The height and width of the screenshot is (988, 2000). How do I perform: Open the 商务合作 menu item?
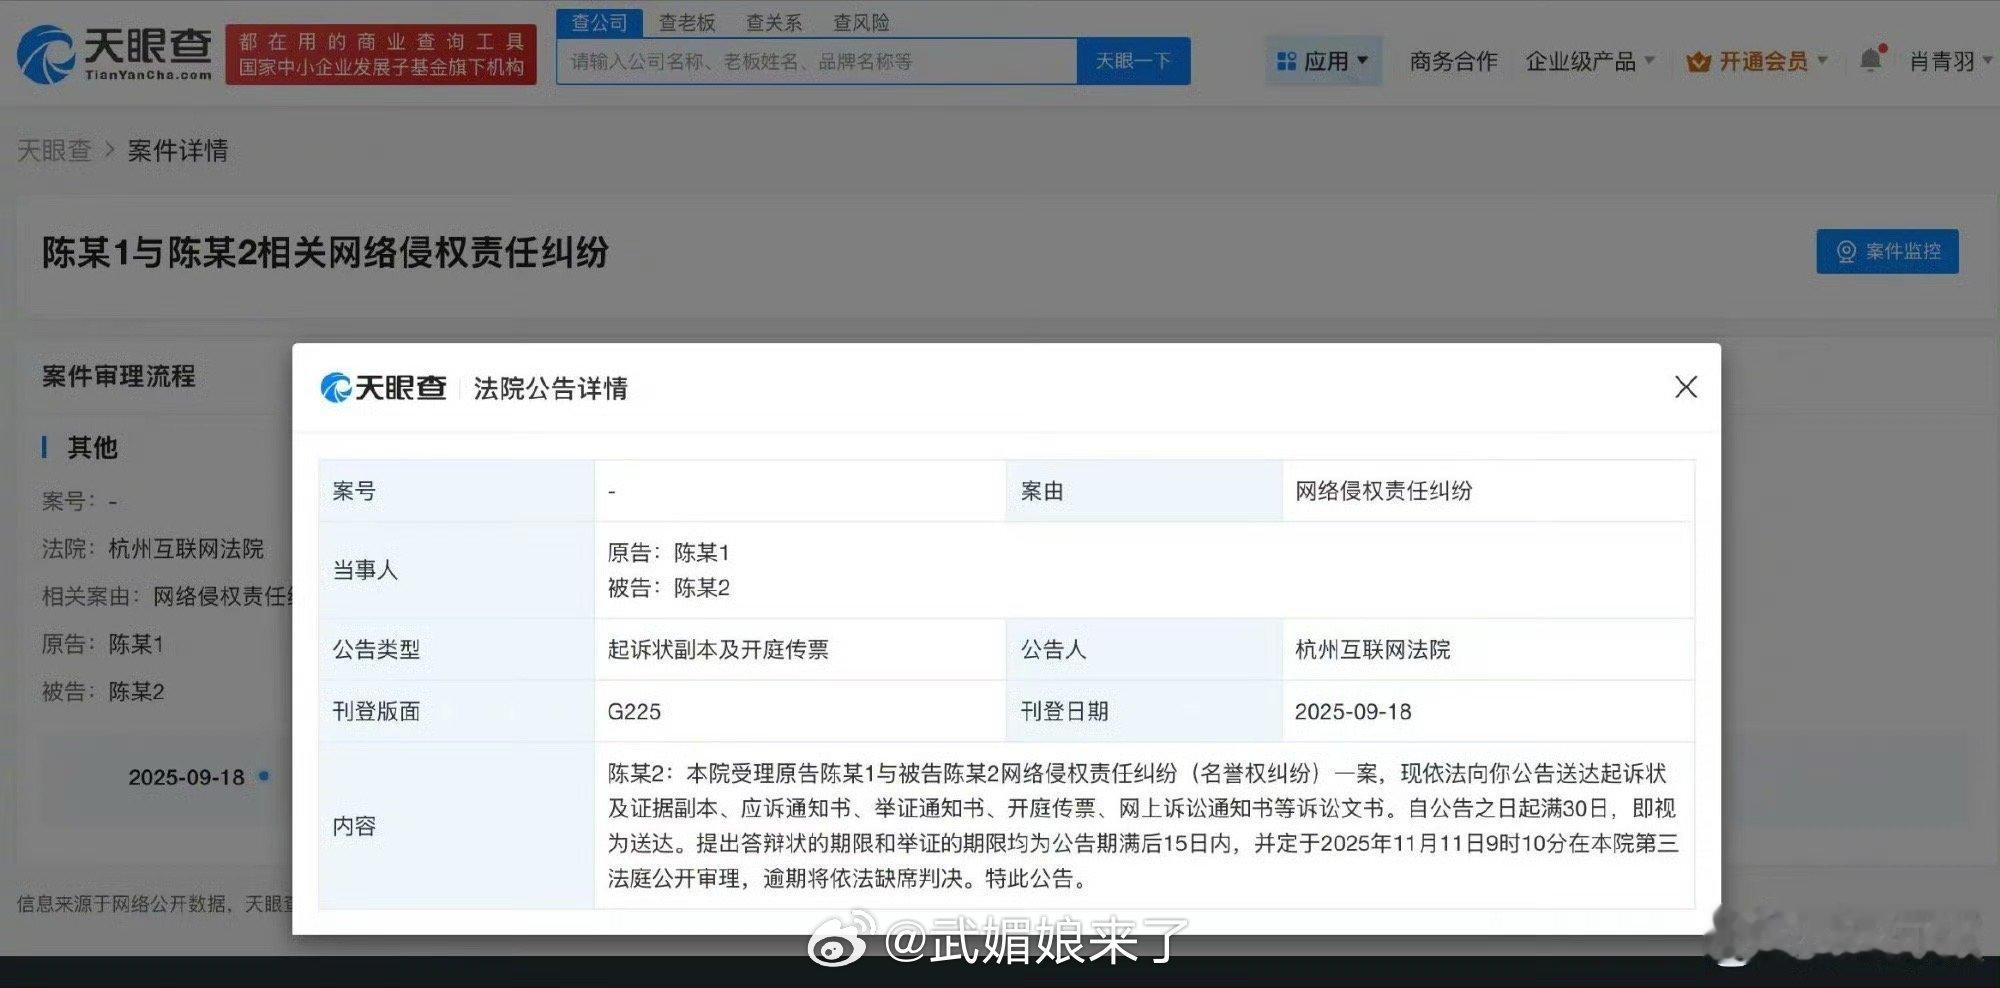[x=1452, y=60]
